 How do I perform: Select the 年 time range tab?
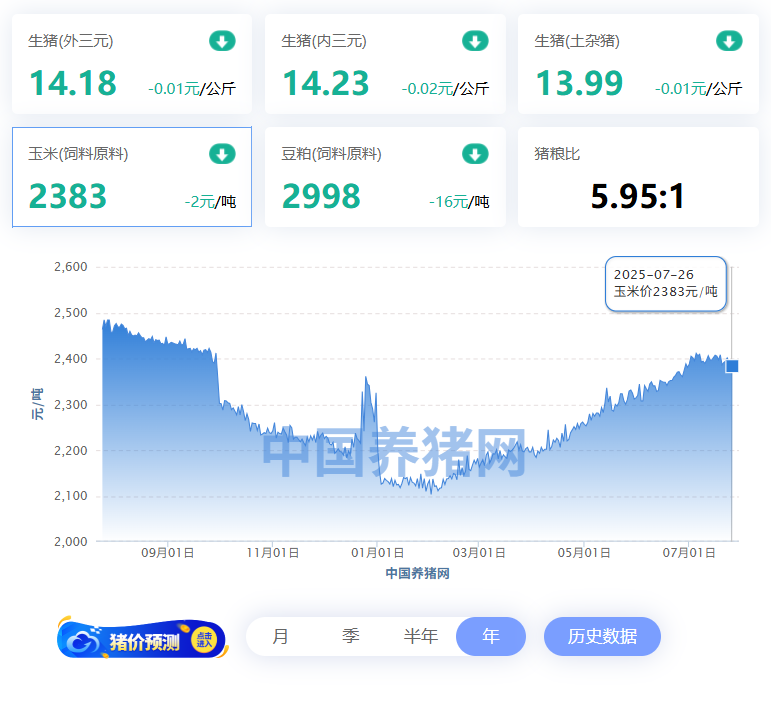click(491, 636)
